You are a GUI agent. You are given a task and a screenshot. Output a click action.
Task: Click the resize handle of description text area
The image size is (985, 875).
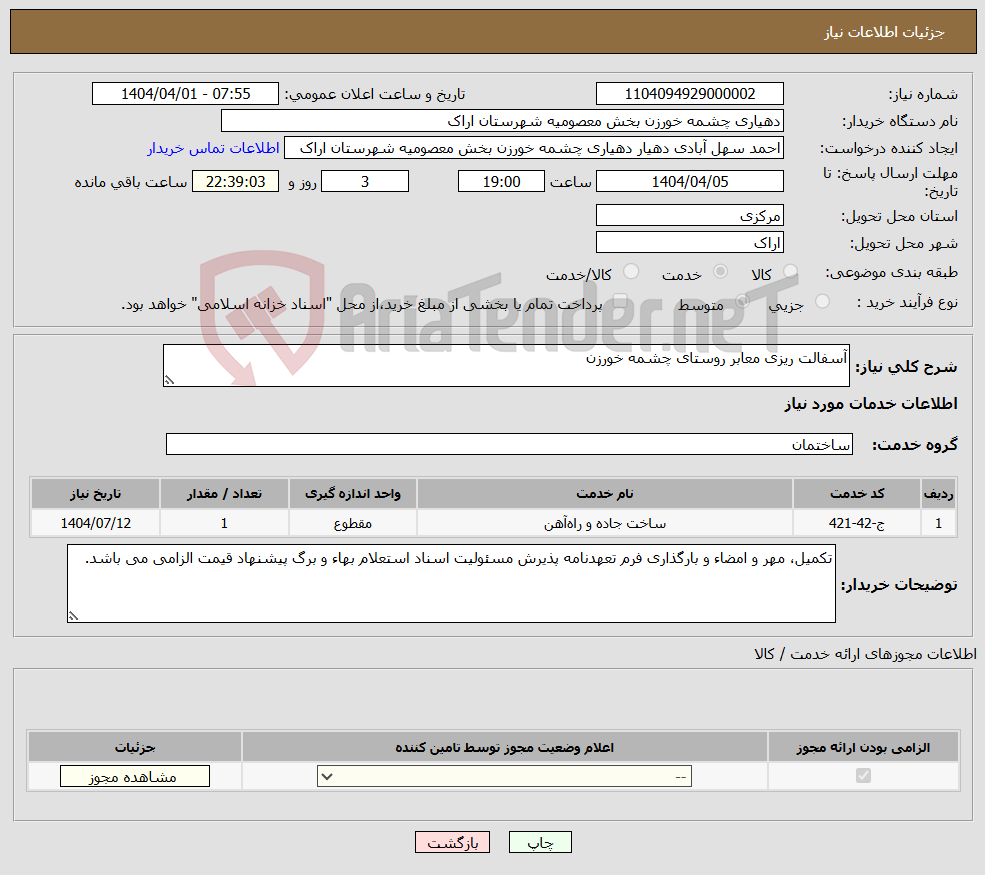coord(169,380)
